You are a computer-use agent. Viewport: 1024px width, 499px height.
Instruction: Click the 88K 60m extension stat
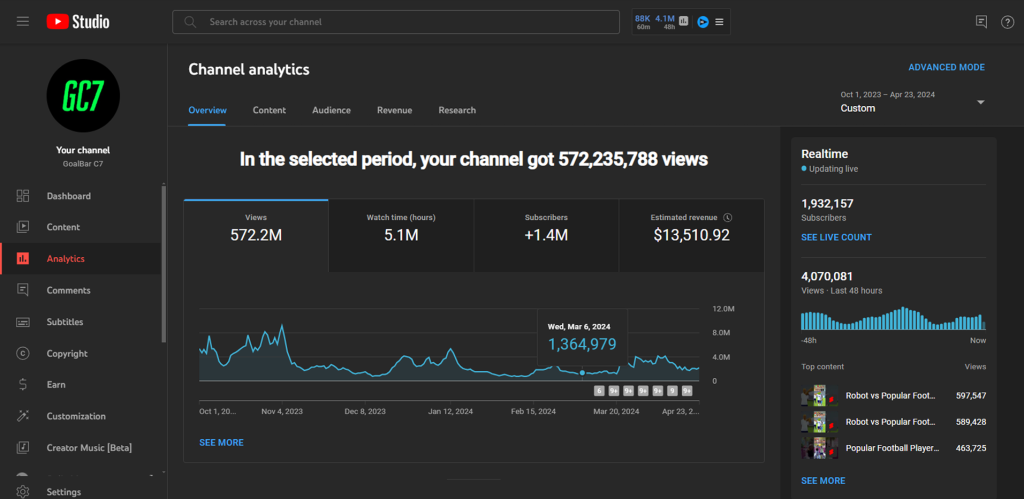click(643, 22)
